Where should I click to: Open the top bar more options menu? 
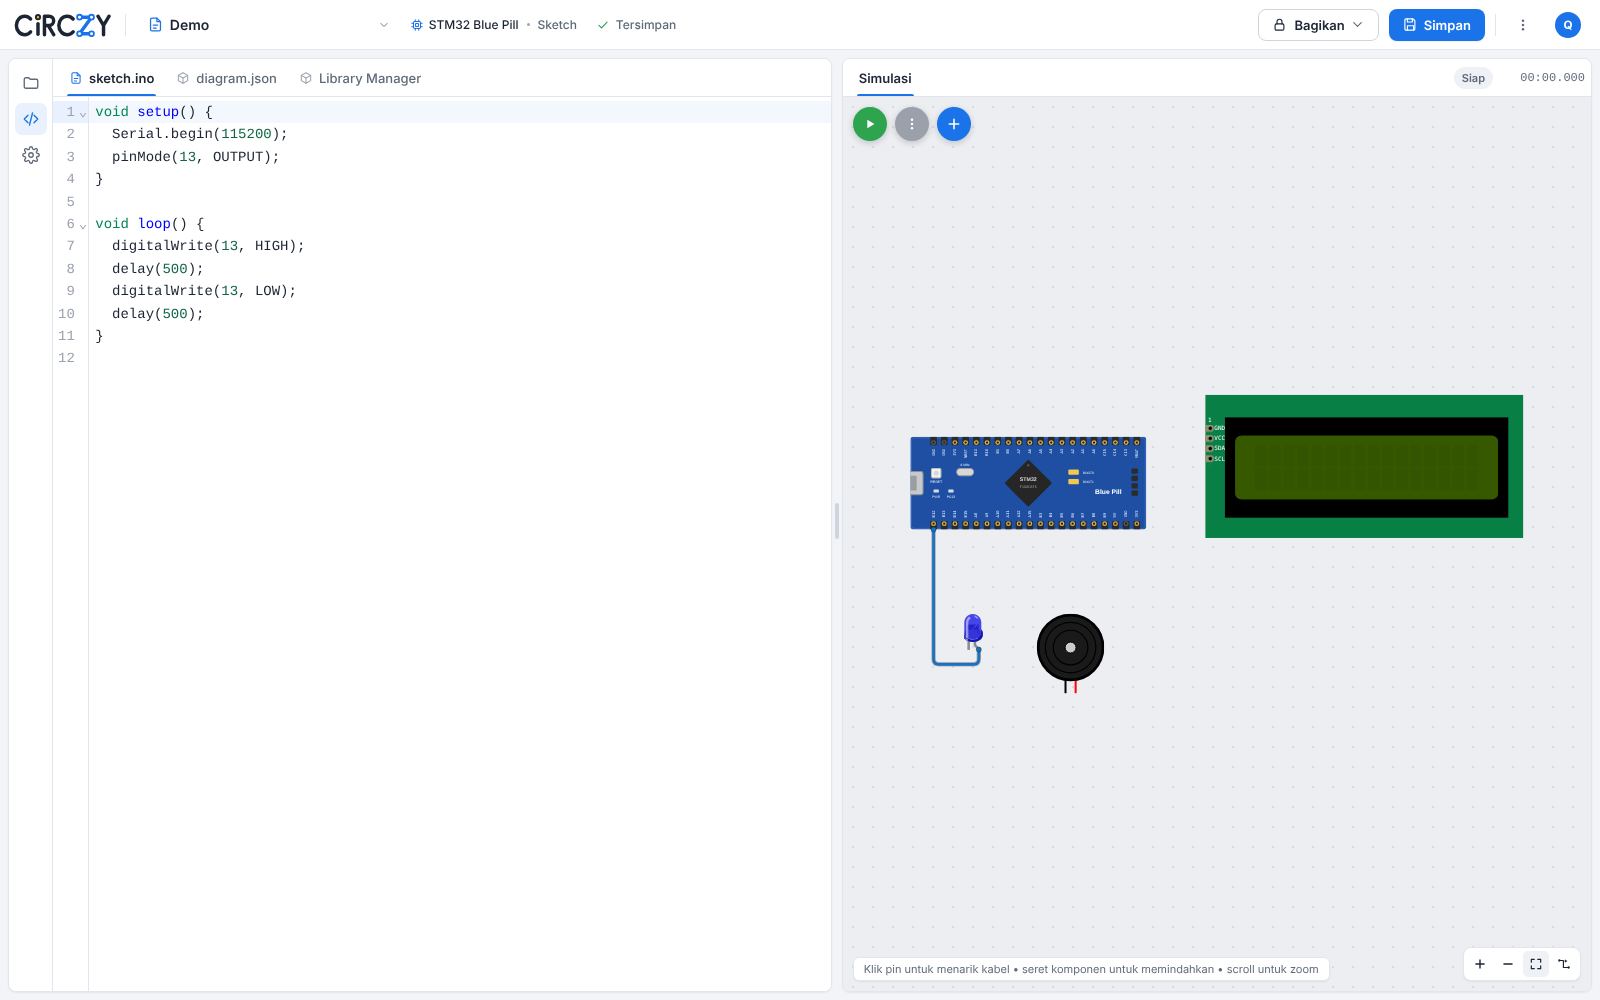tap(1523, 25)
